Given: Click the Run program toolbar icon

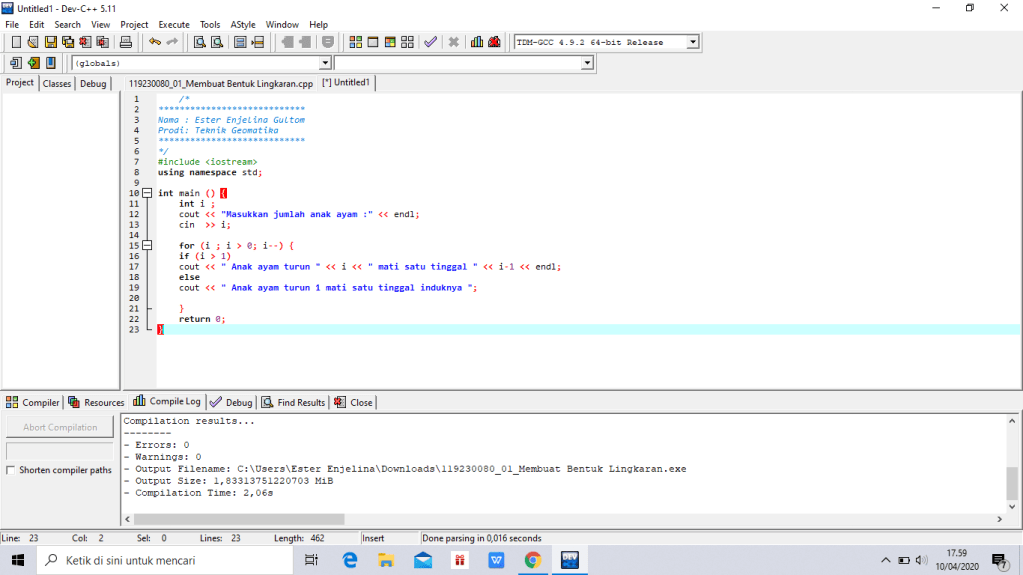Looking at the screenshot, I should (x=373, y=42).
